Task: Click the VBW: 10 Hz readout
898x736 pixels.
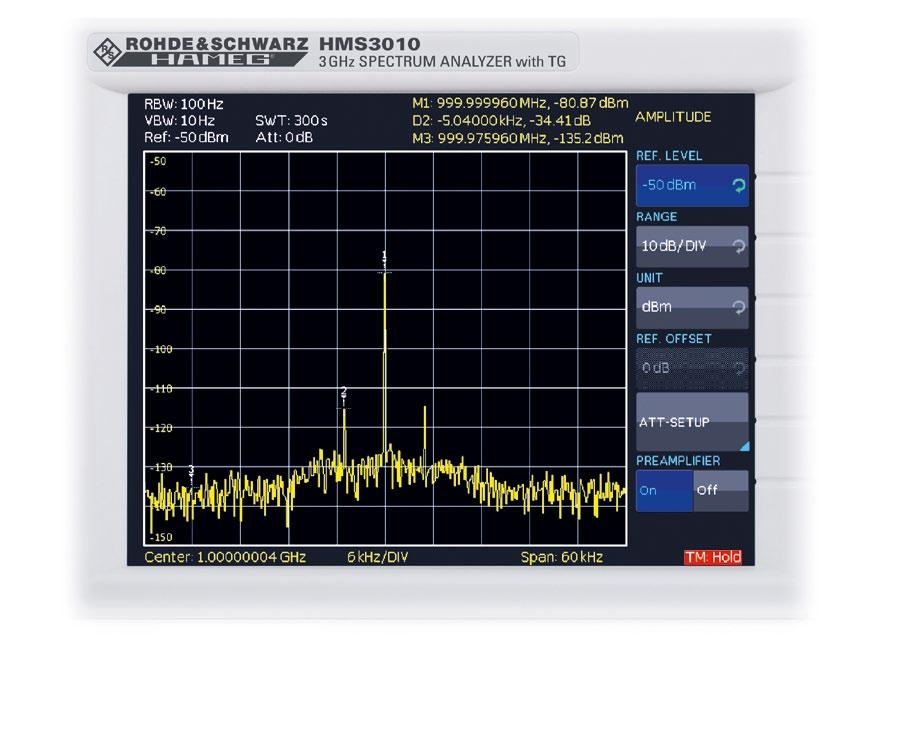Action: pyautogui.click(x=179, y=121)
